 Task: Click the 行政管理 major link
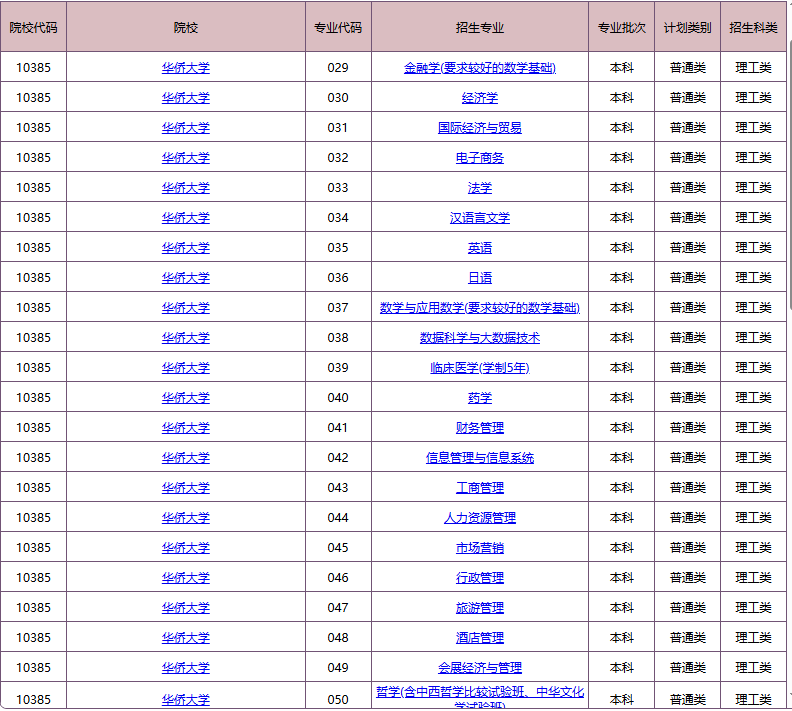tap(479, 578)
